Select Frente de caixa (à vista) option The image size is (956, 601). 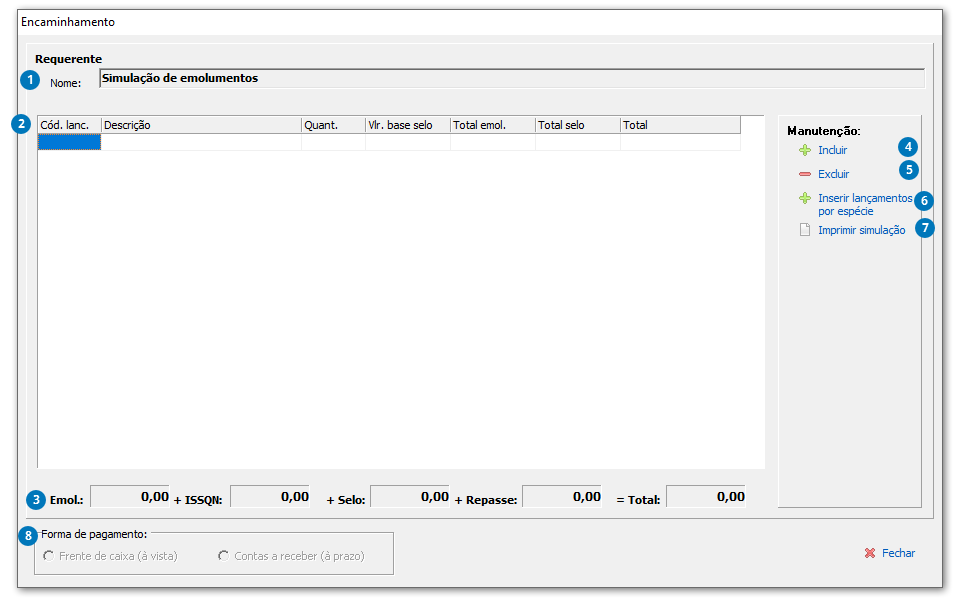click(110, 556)
